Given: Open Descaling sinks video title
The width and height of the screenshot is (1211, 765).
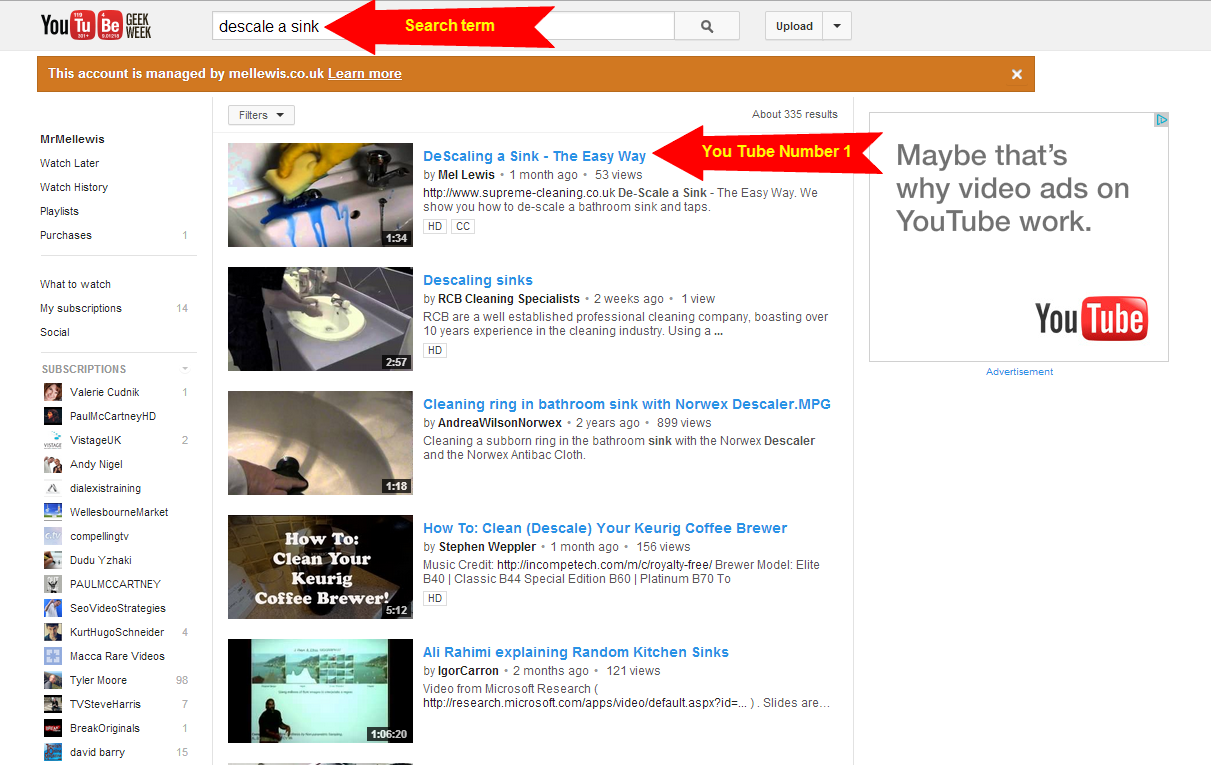Looking at the screenshot, I should click(x=478, y=280).
